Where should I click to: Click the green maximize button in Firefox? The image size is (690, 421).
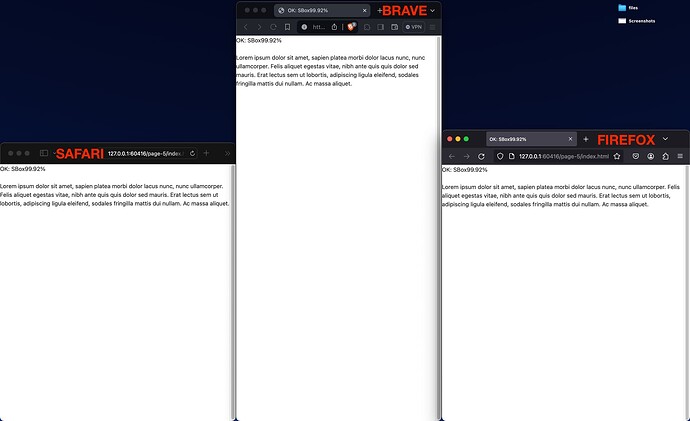tap(466, 139)
